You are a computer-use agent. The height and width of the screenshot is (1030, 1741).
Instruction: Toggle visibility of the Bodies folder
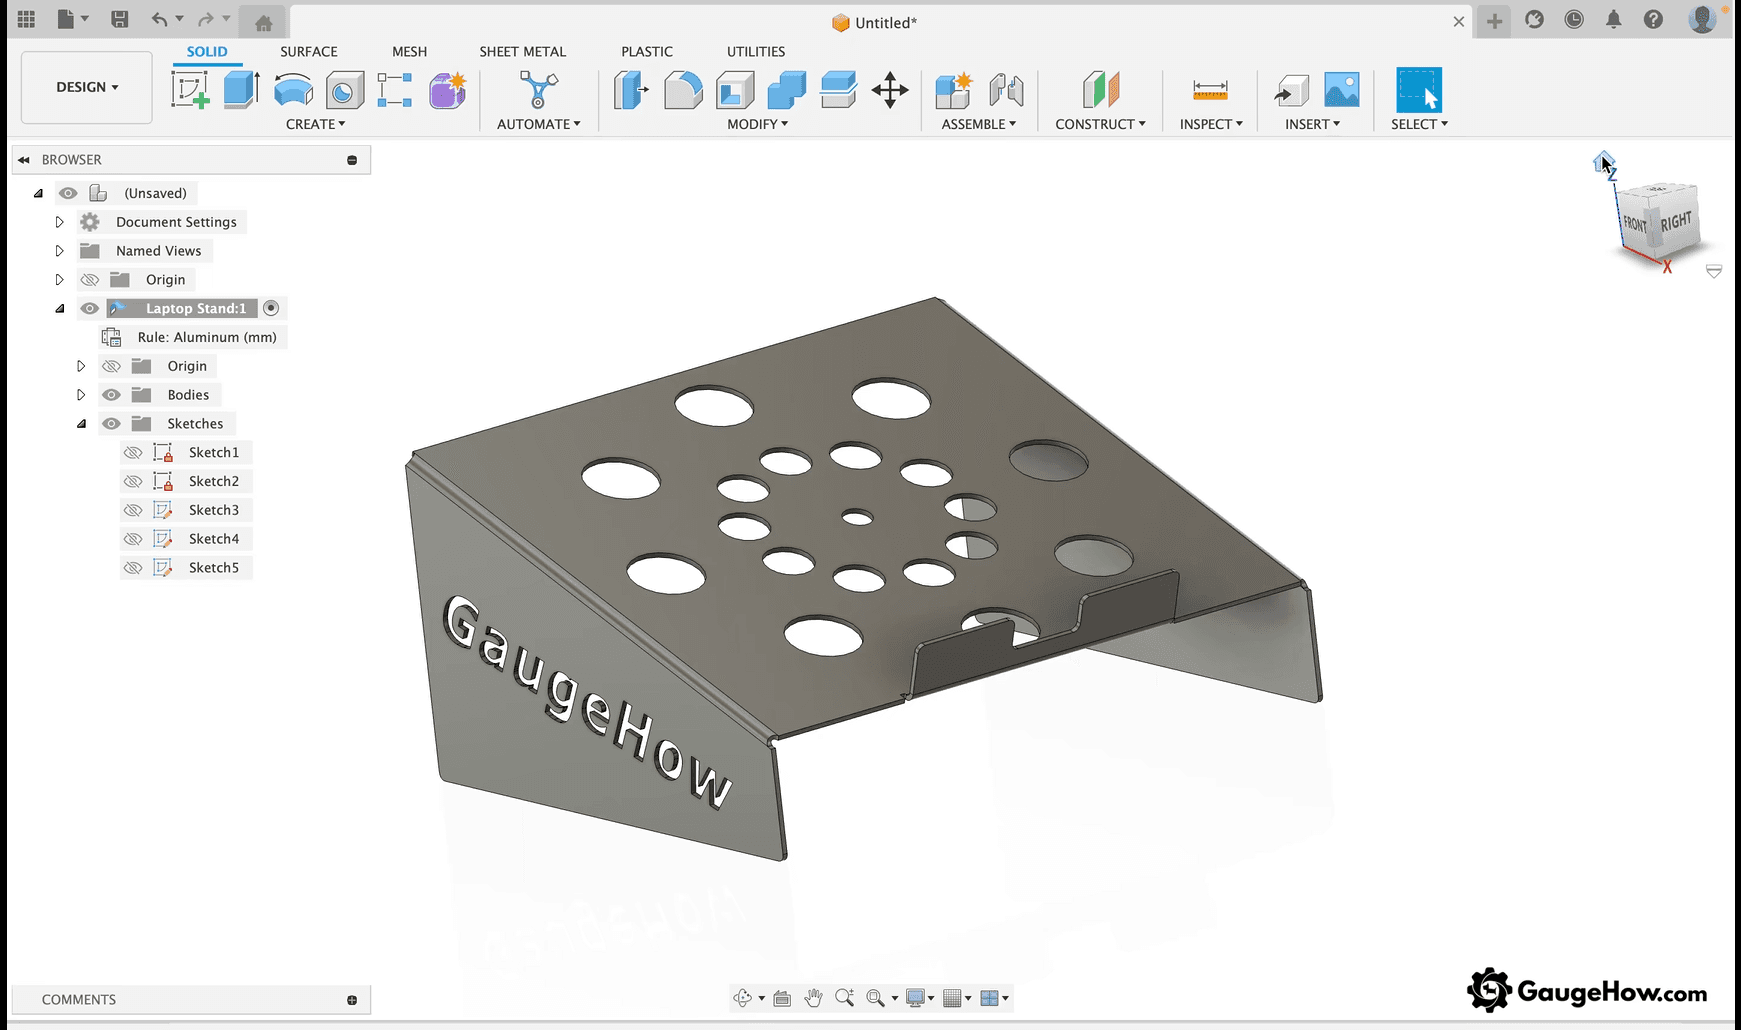pyautogui.click(x=111, y=394)
